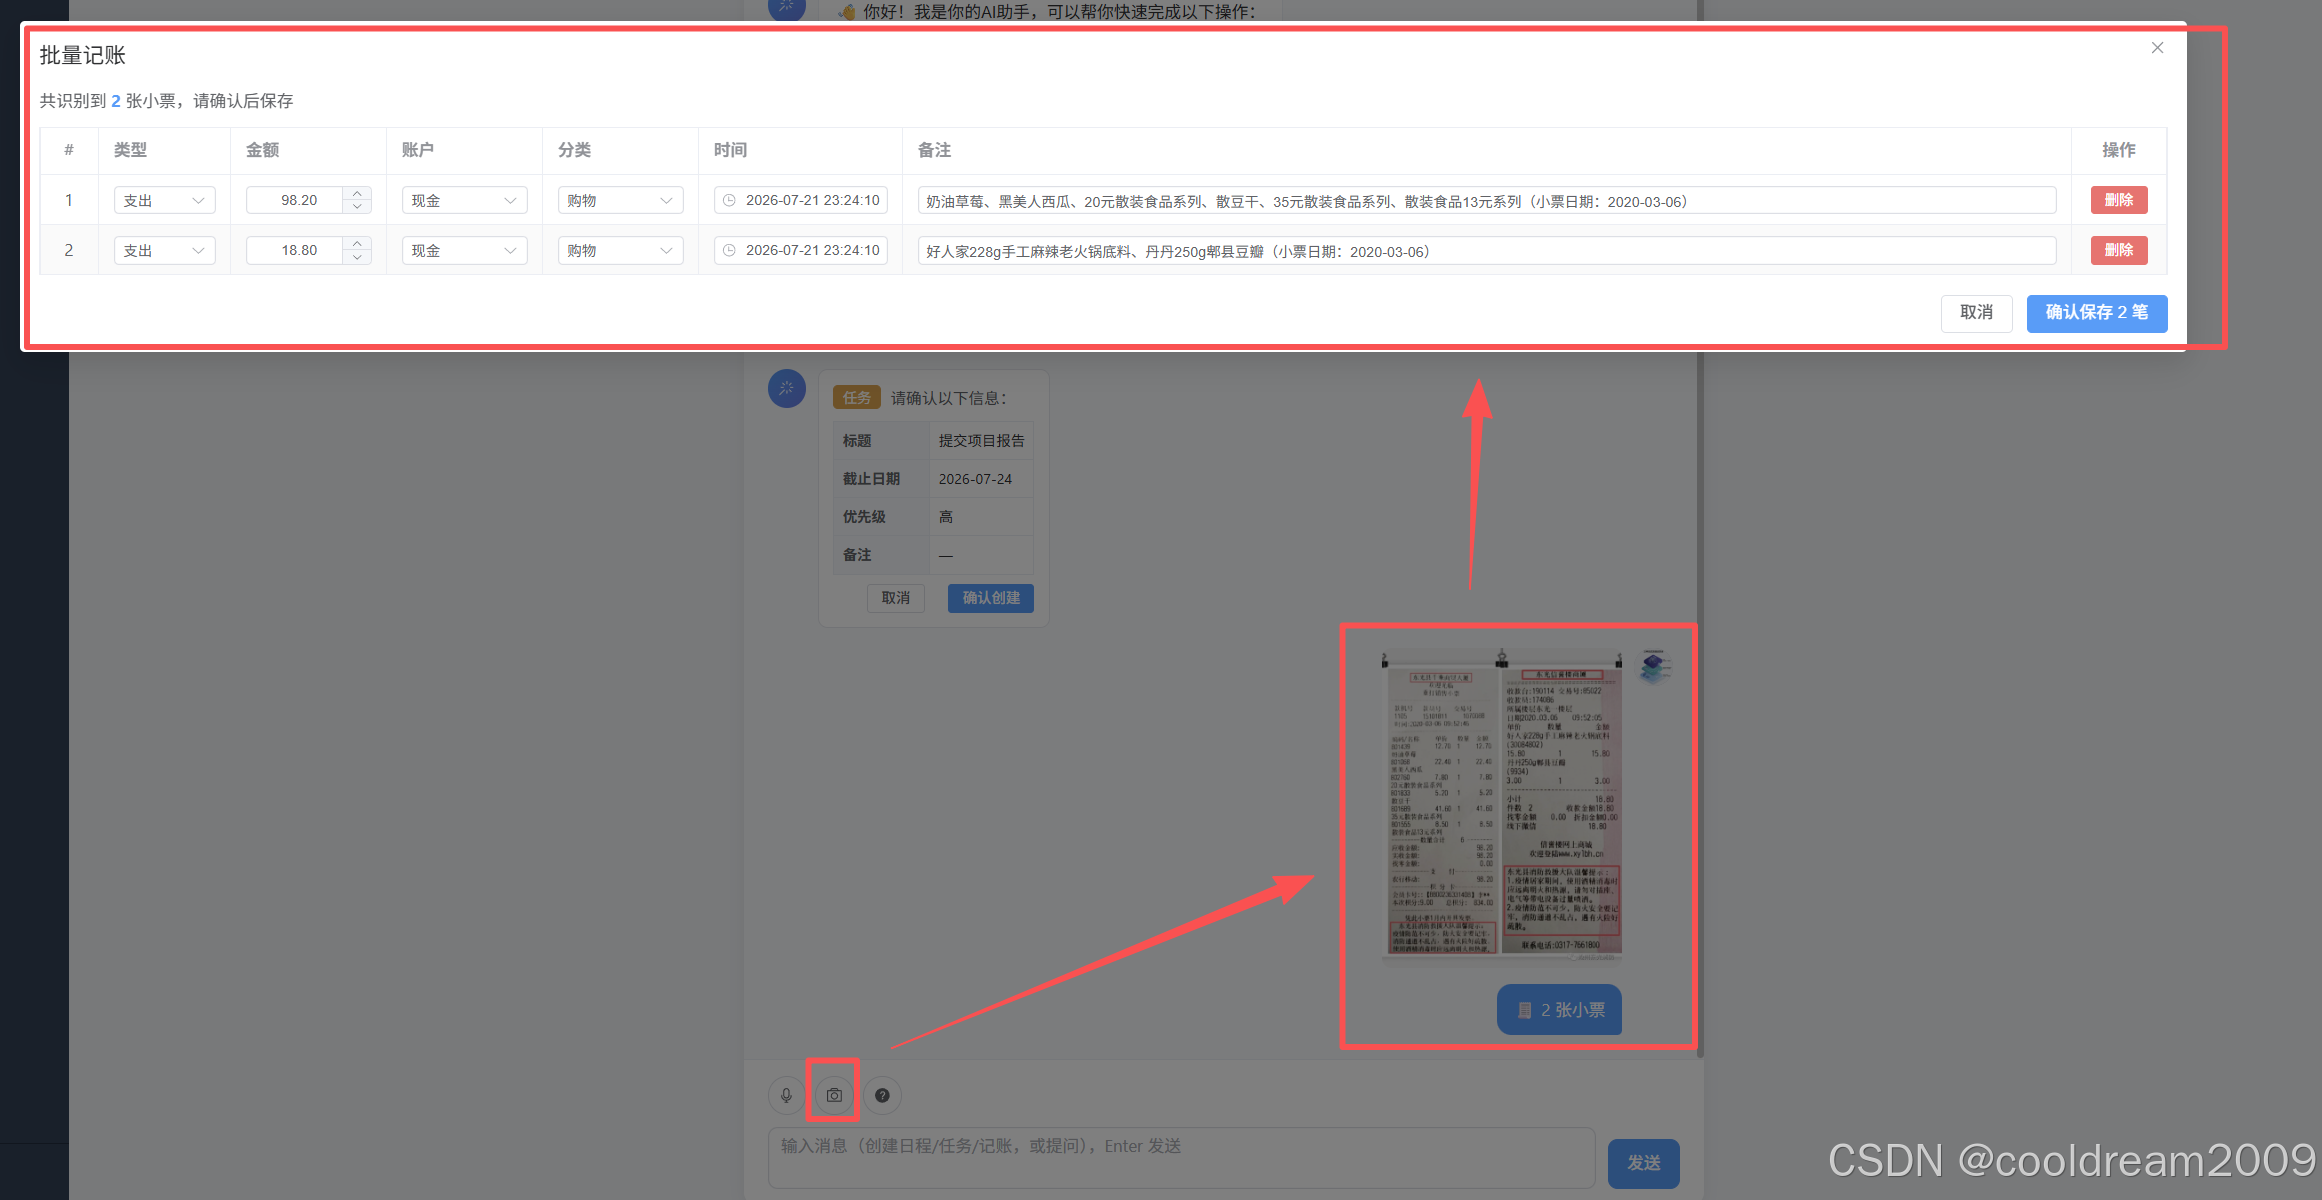The image size is (2322, 1200).
Task: Click the microphone voice input icon
Action: click(x=787, y=1095)
